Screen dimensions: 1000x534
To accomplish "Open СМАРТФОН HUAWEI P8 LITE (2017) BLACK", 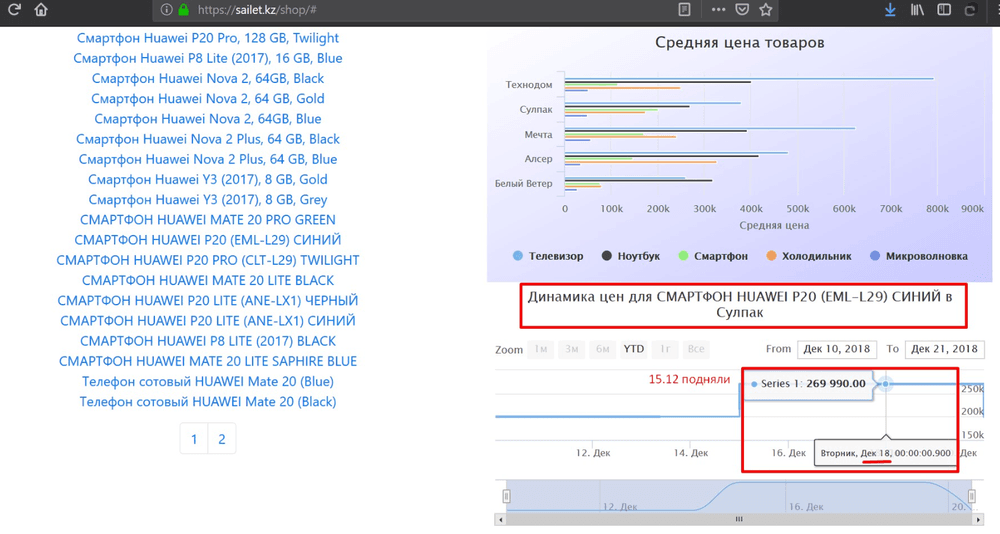I will click(208, 341).
